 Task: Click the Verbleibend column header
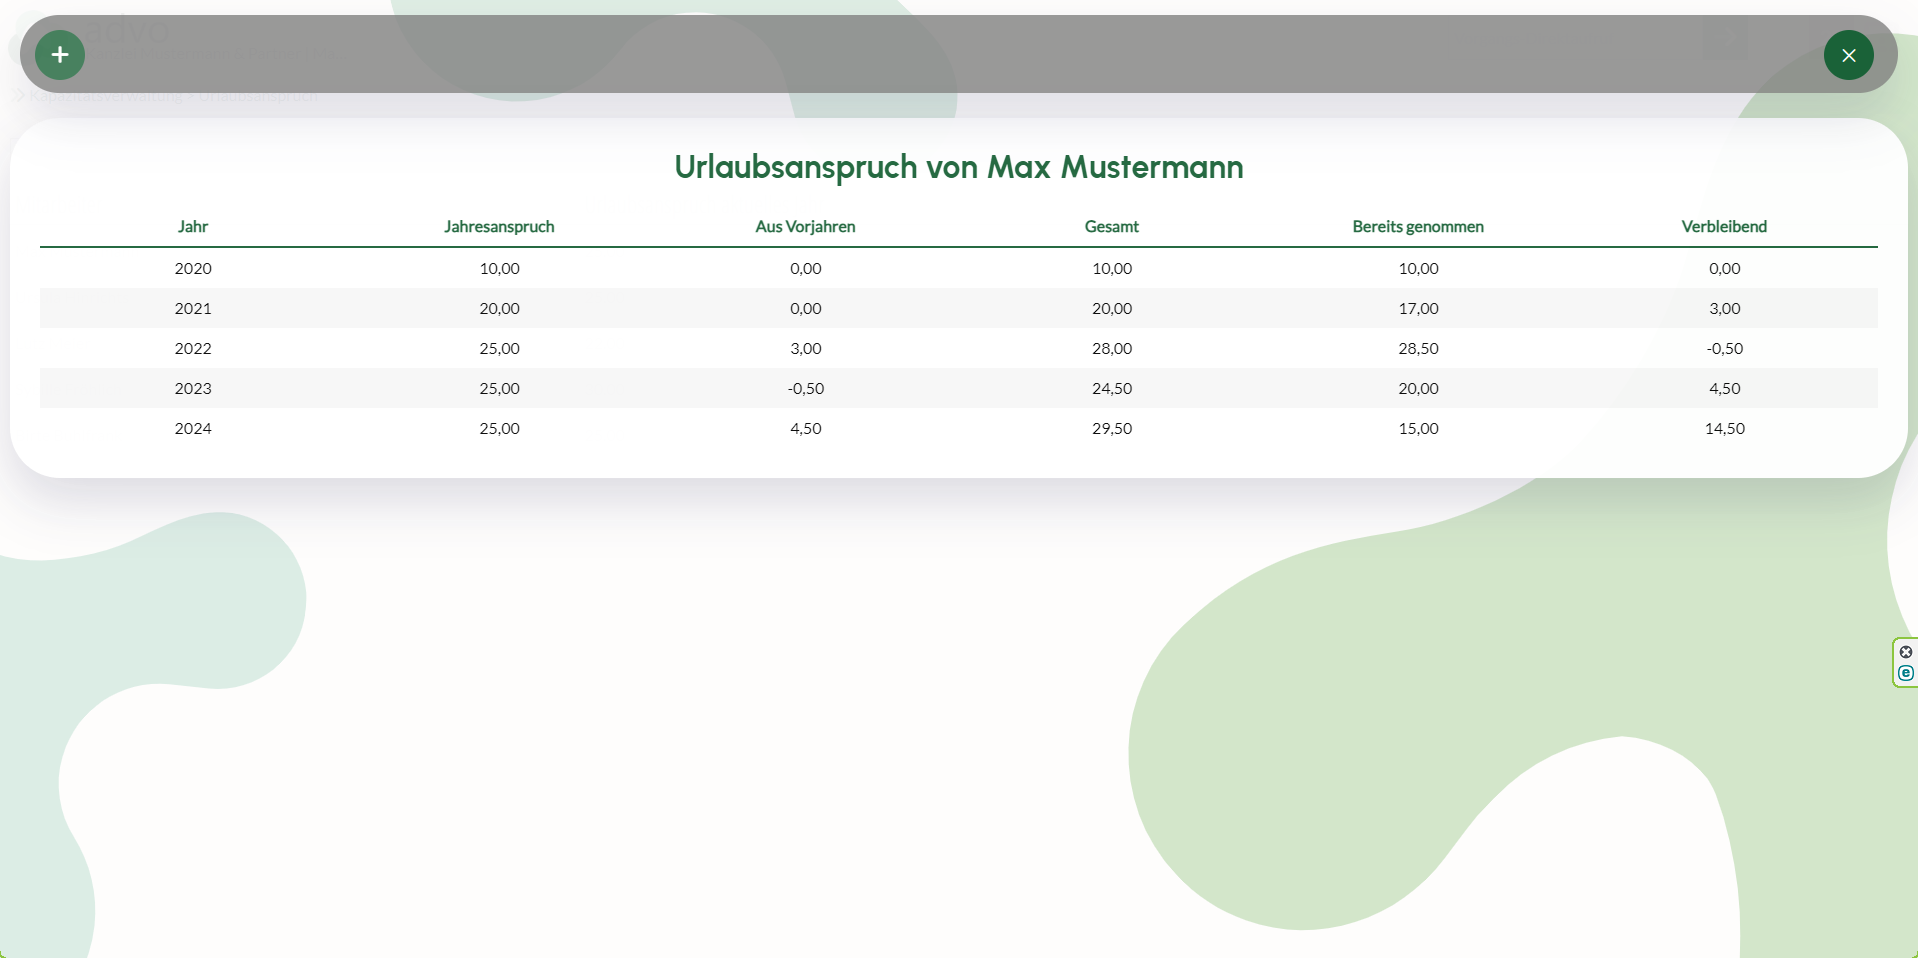point(1723,227)
